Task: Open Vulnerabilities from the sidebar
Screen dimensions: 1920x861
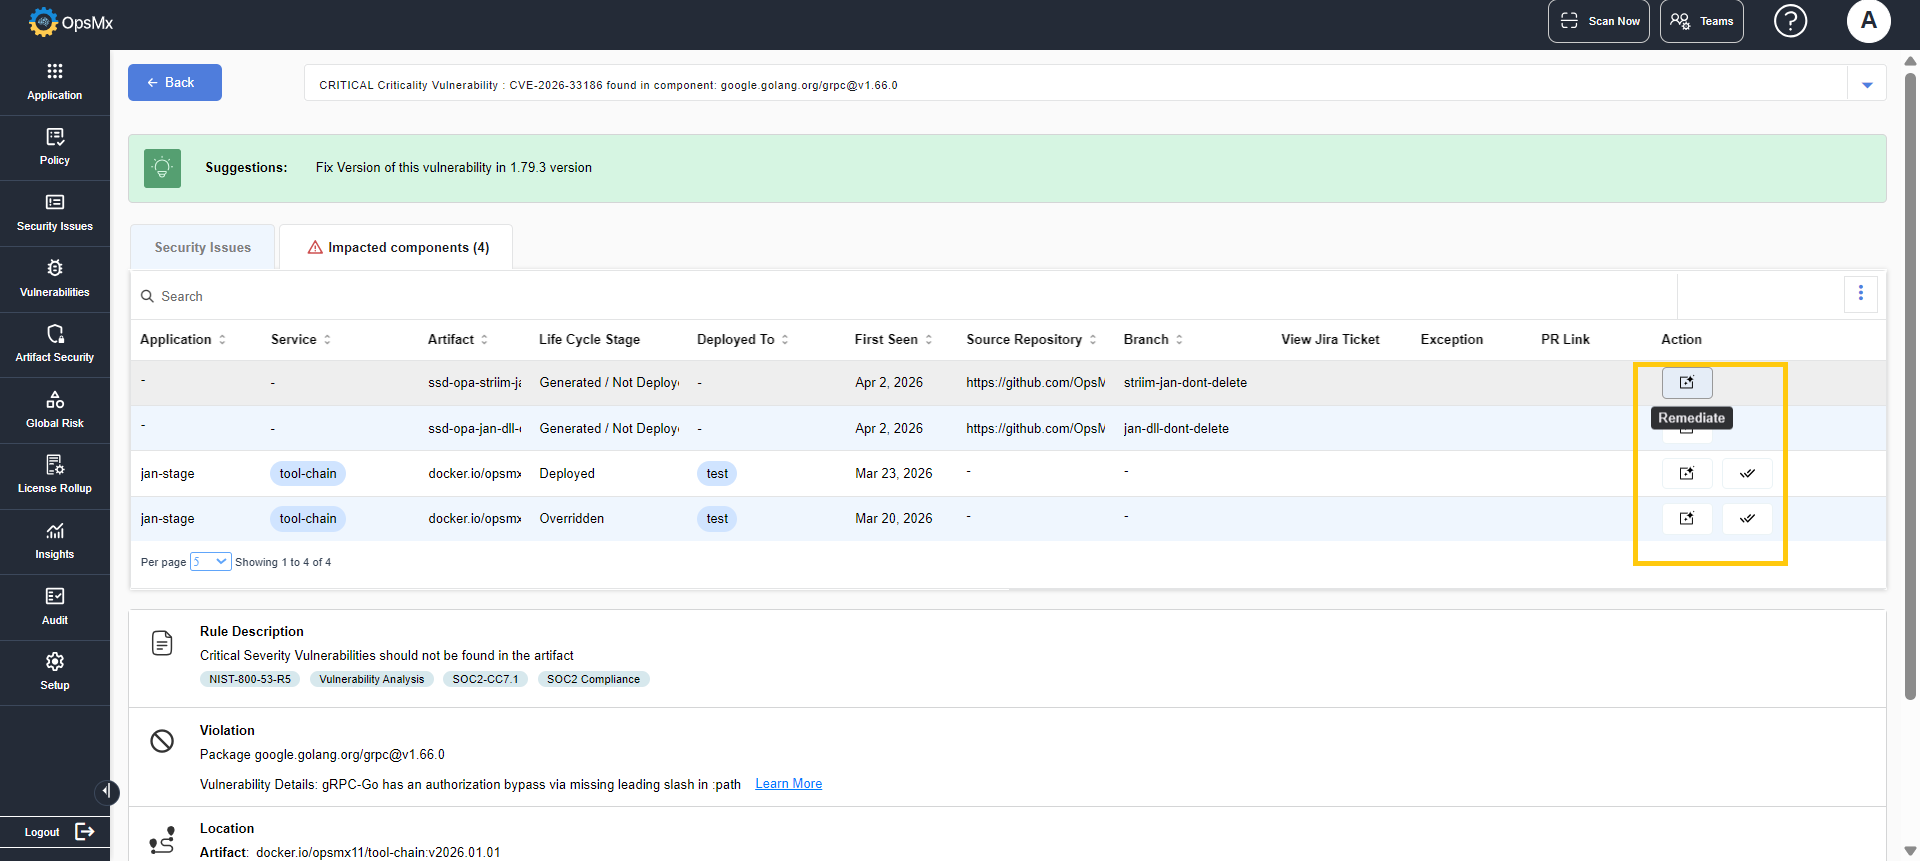Action: [55, 279]
